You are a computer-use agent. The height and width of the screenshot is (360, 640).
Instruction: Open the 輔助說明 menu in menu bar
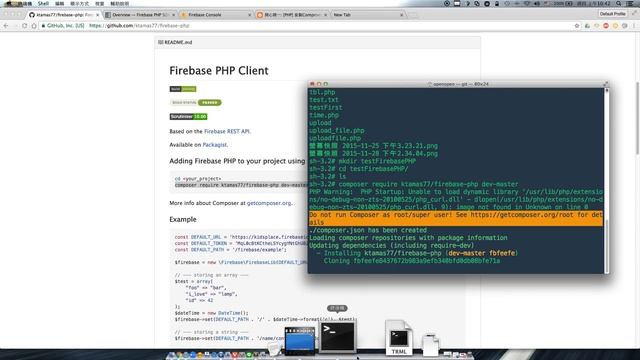[120, 4]
